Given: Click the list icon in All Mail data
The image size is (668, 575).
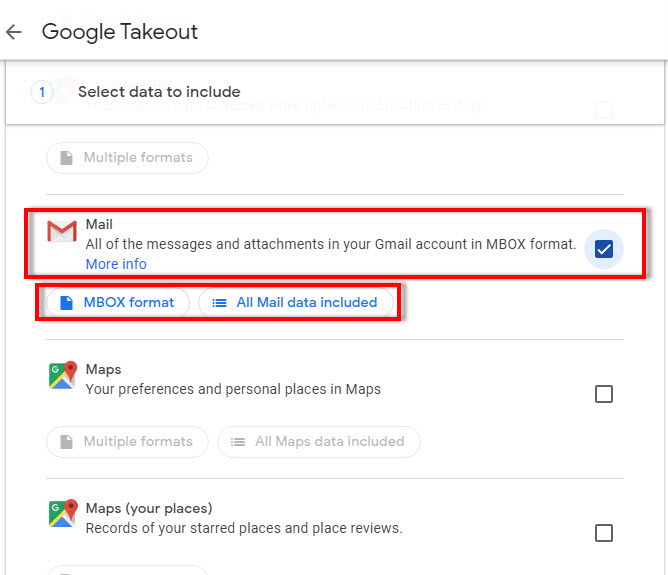Looking at the screenshot, I should pos(219,302).
